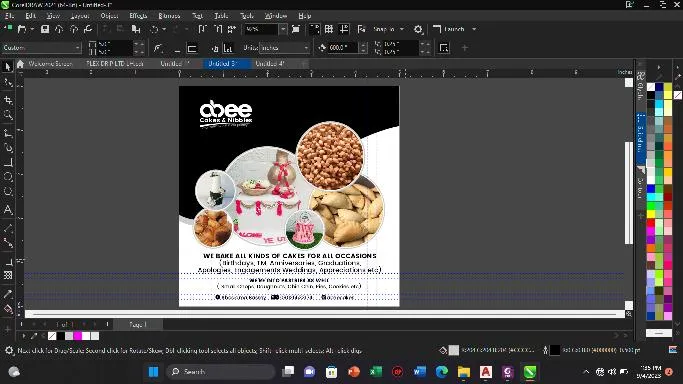The width and height of the screenshot is (683, 384).
Task: Click the New document icon
Action: point(7,29)
